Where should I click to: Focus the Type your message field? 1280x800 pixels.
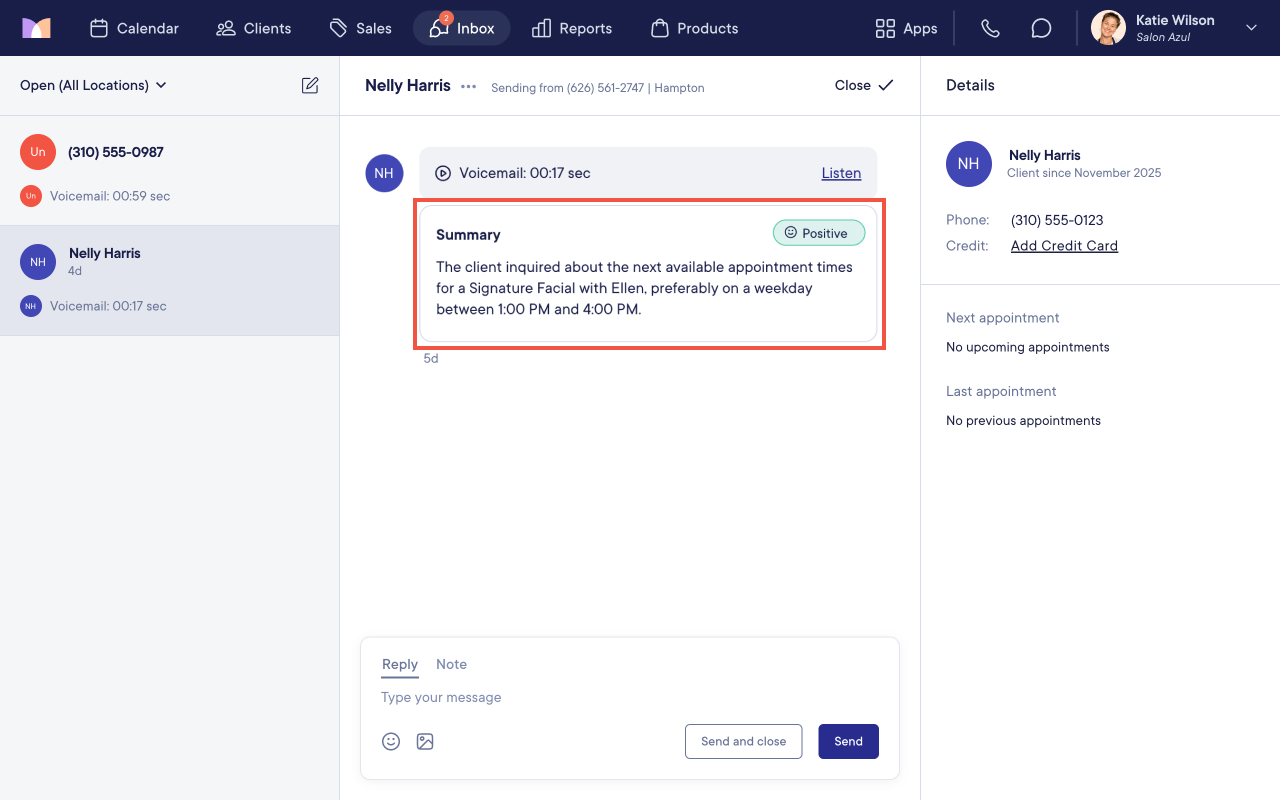click(x=630, y=697)
